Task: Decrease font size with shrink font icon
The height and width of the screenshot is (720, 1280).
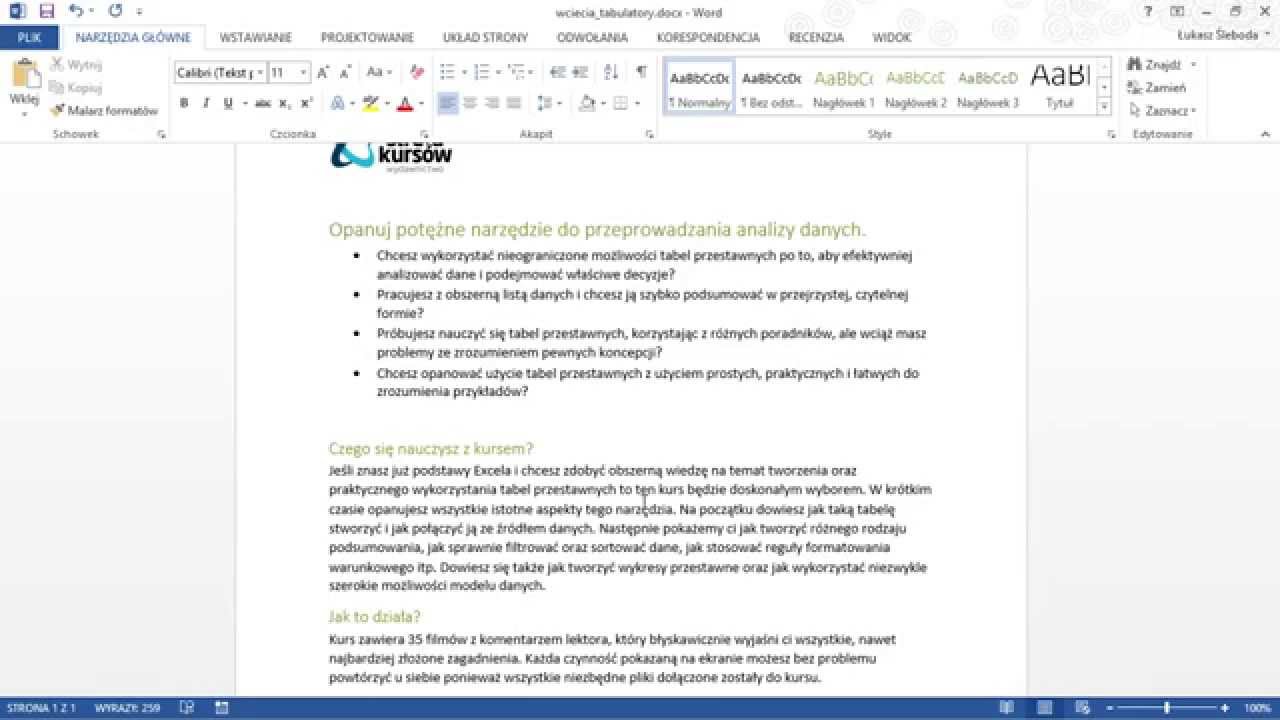Action: (345, 73)
